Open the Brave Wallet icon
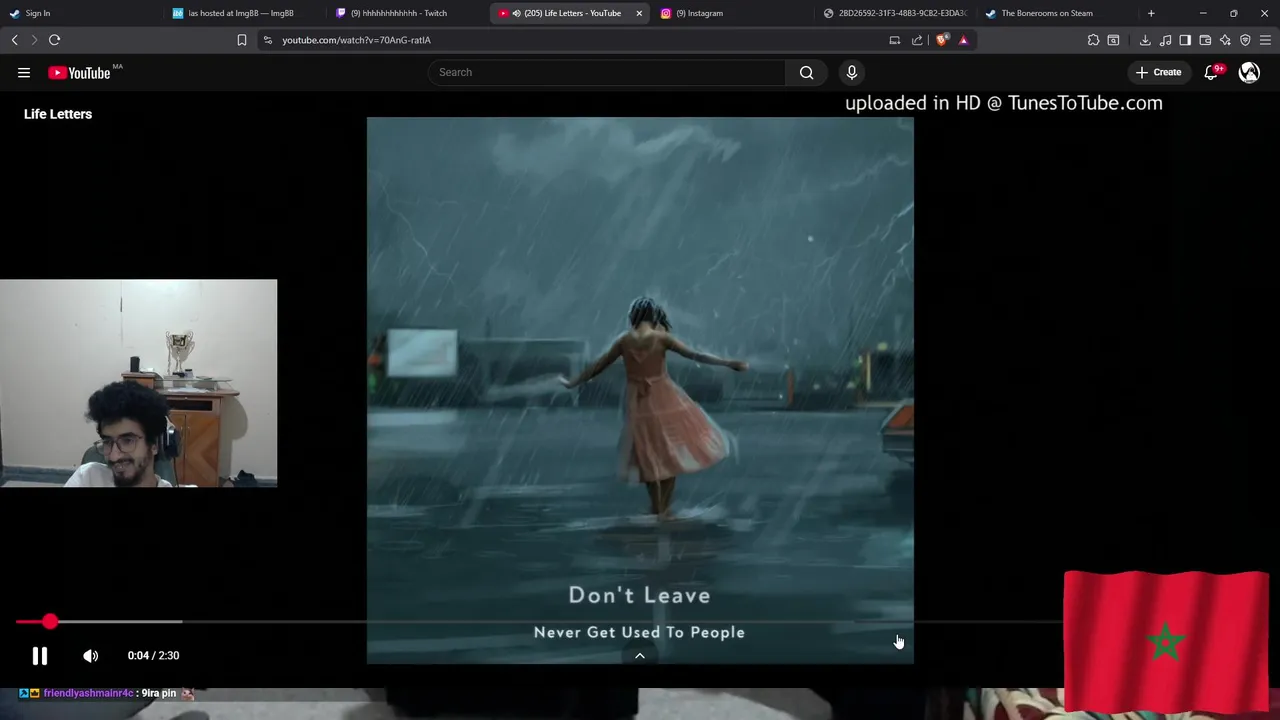Image resolution: width=1280 pixels, height=720 pixels. pos(1205,40)
